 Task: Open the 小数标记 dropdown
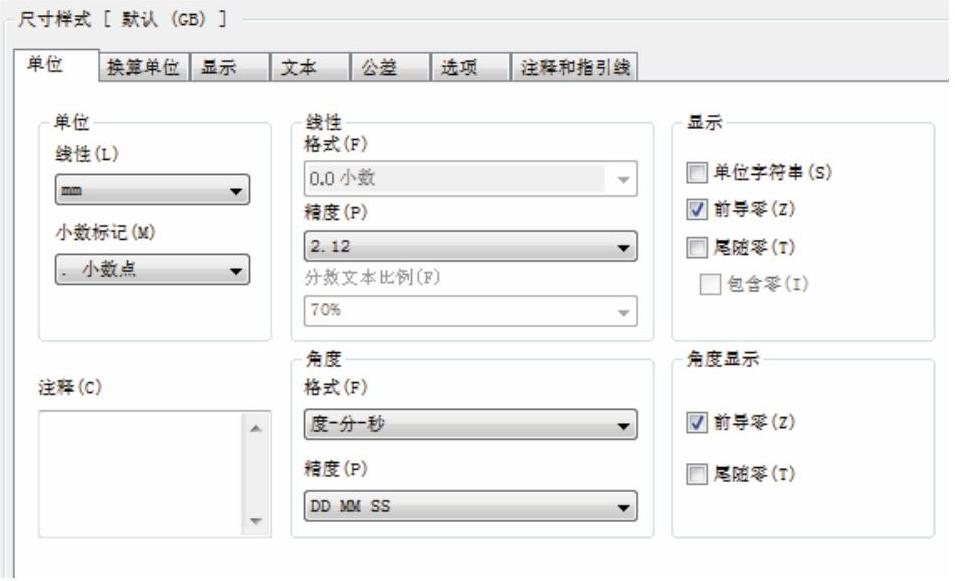(x=152, y=269)
